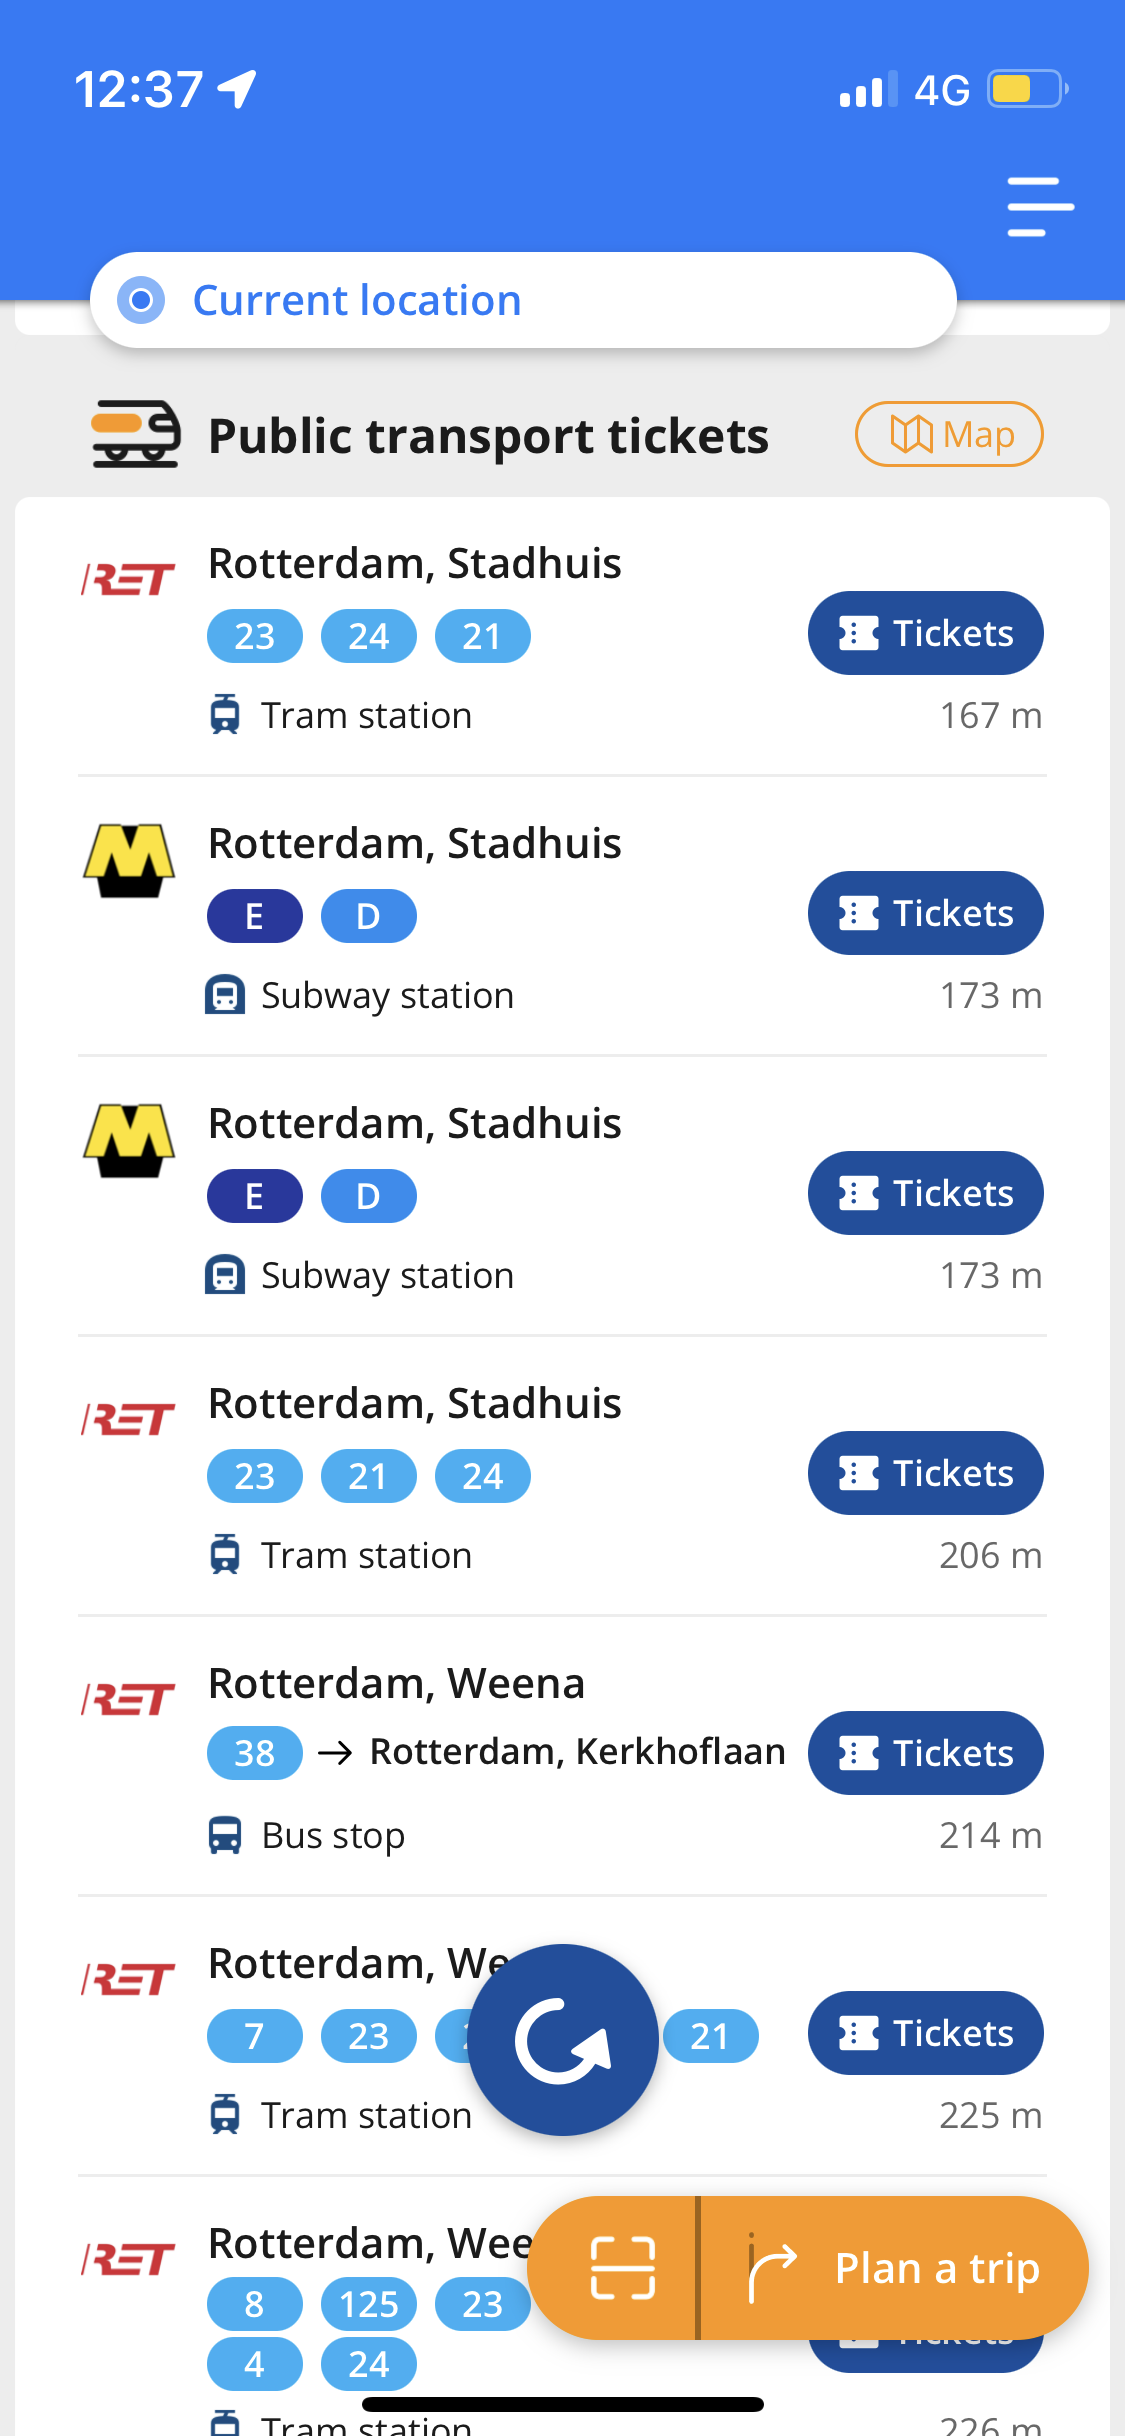Viewport: 1125px width, 2436px height.
Task: Tap bus line 38 badge at Weena
Action: (255, 1753)
